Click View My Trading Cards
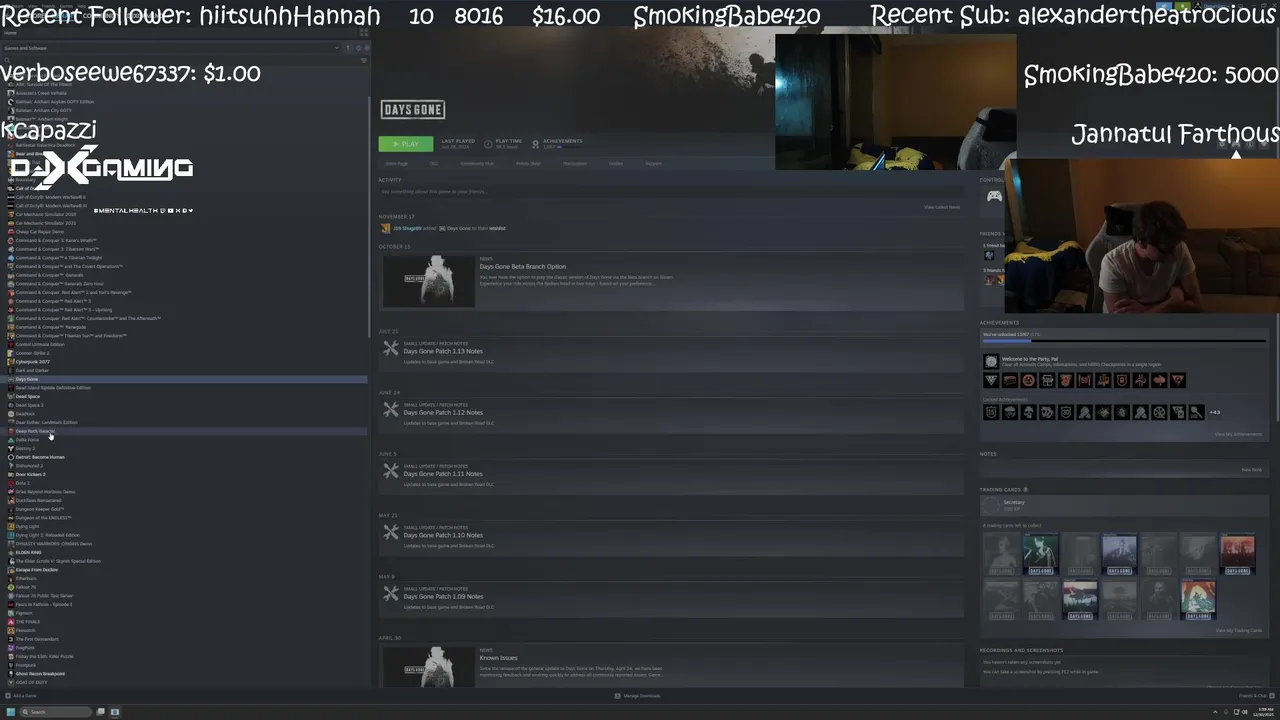This screenshot has height=720, width=1280. (x=1238, y=630)
